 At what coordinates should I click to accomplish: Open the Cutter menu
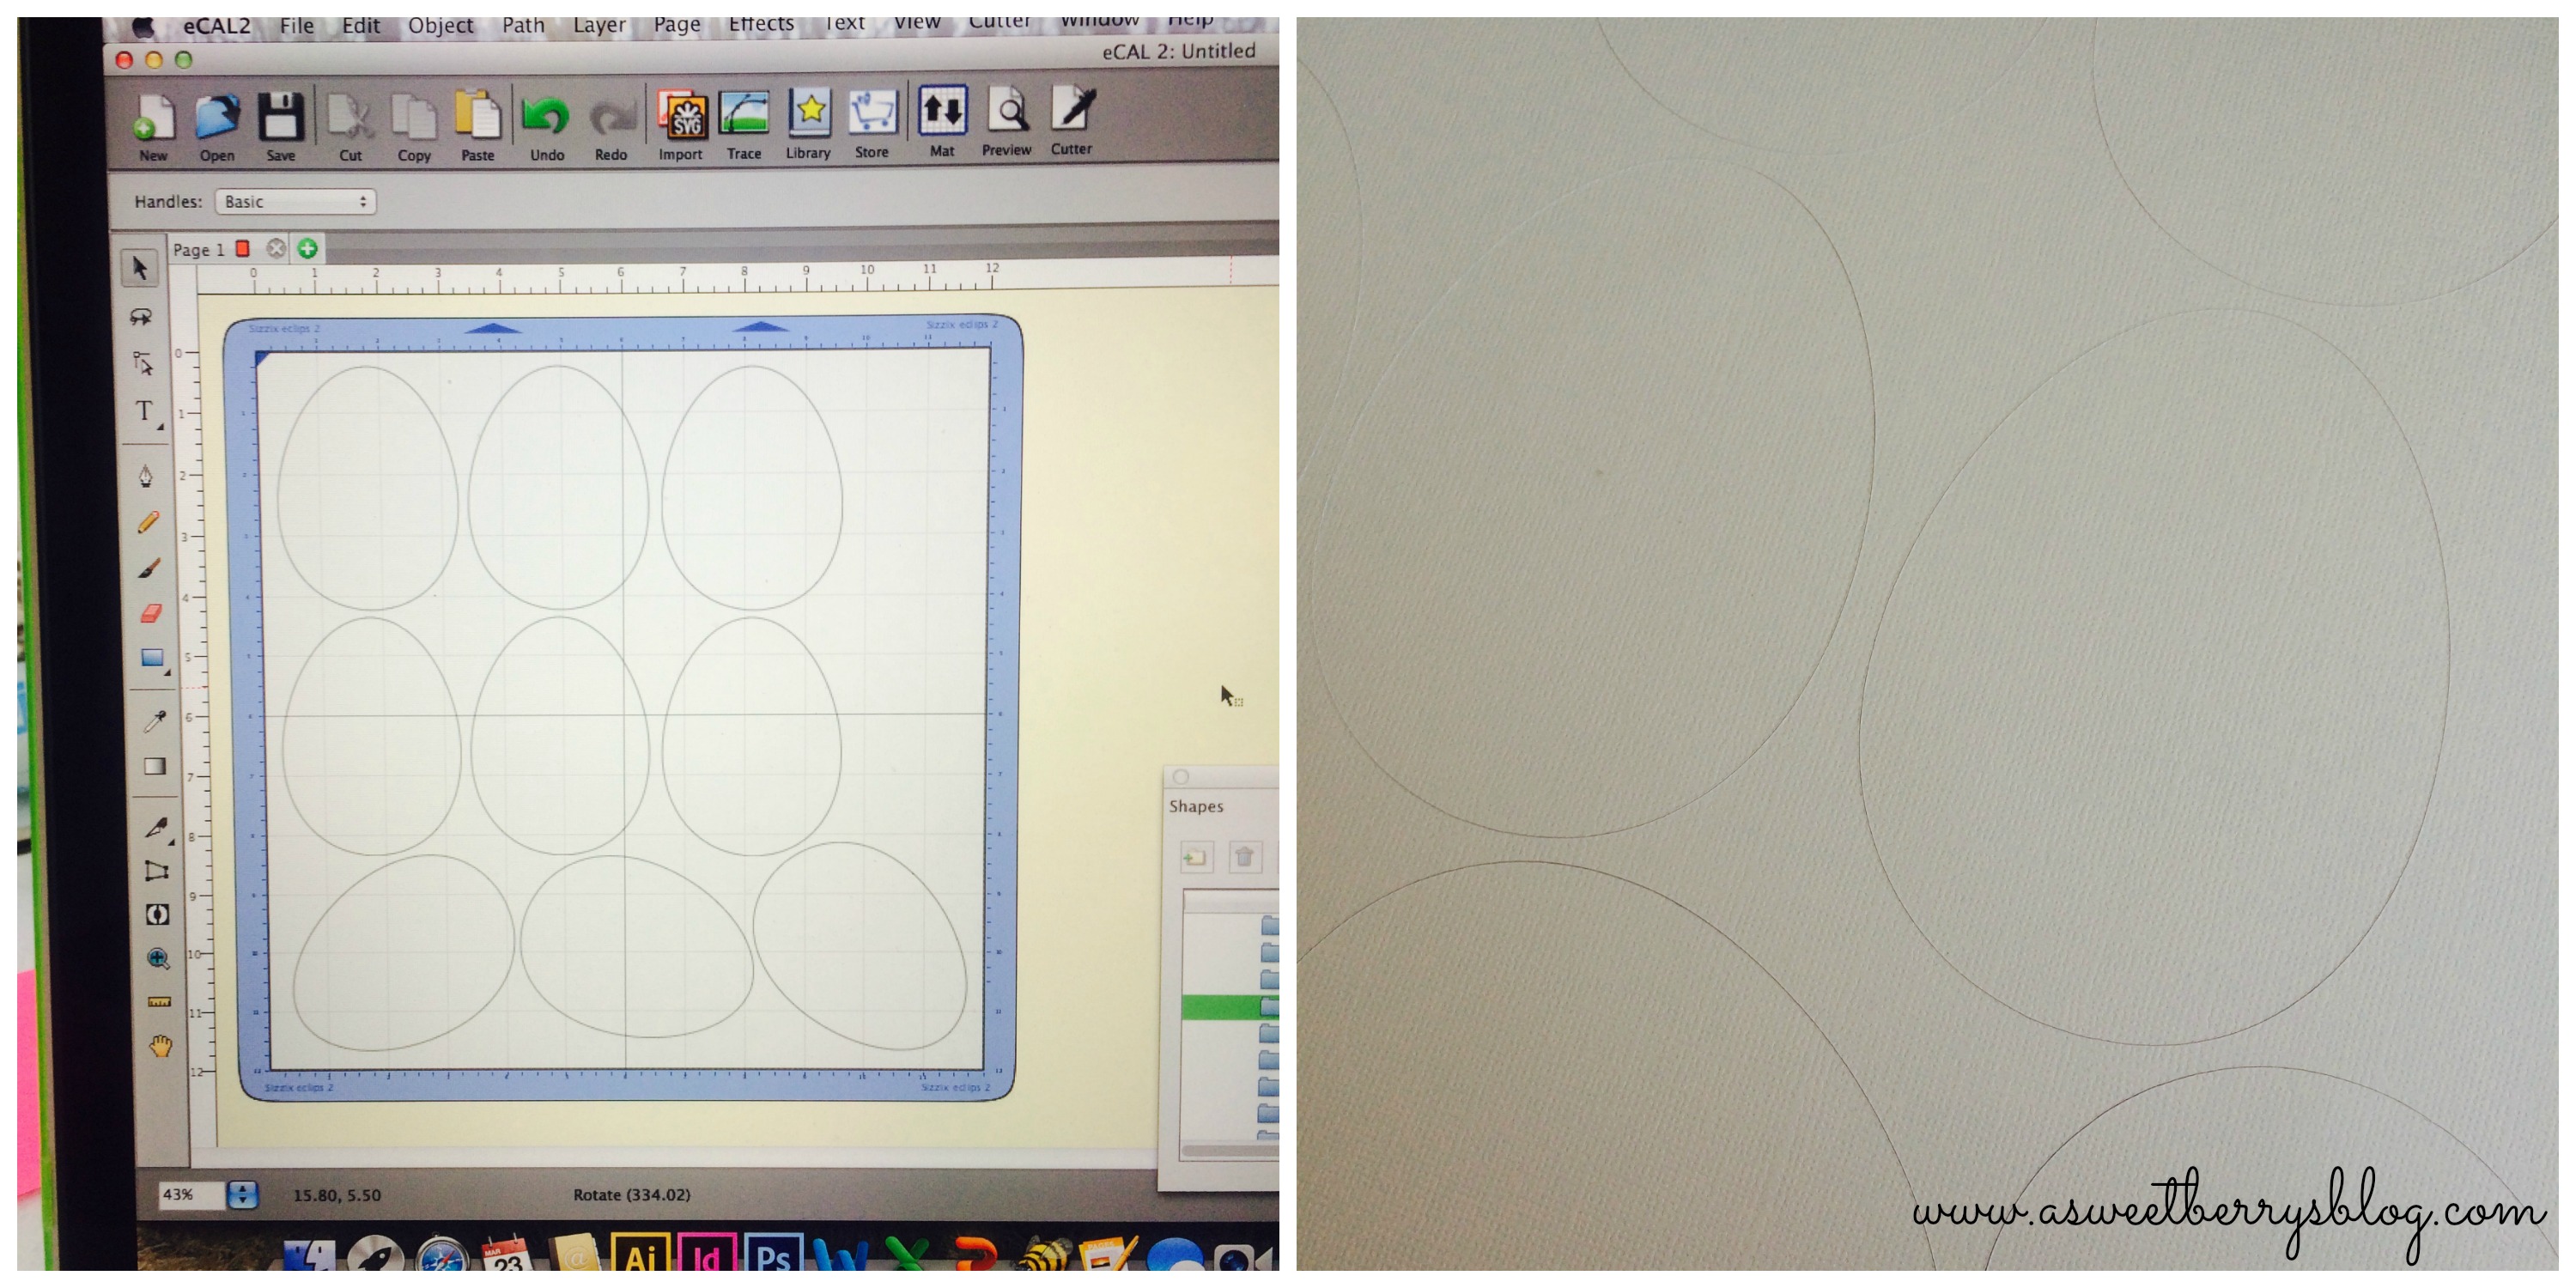[x=999, y=22]
